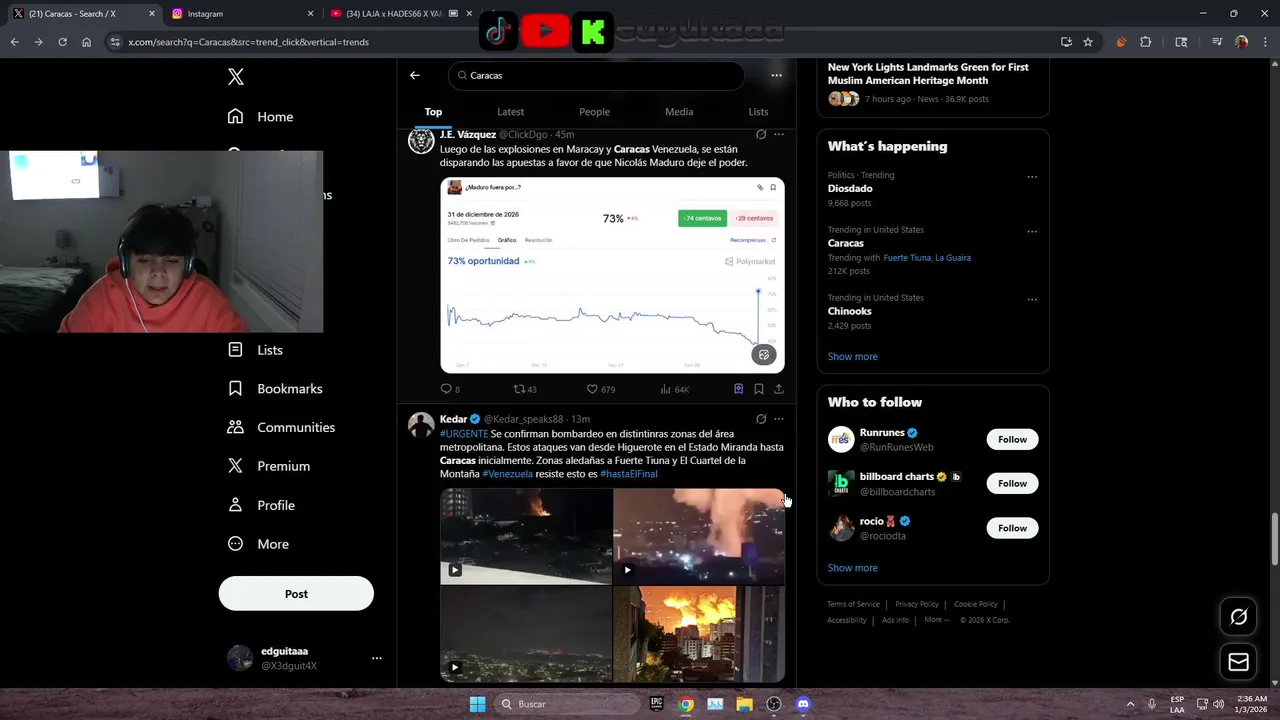Open account menu dots beside edguitaaa
This screenshot has height=720, width=1280.
(x=377, y=658)
